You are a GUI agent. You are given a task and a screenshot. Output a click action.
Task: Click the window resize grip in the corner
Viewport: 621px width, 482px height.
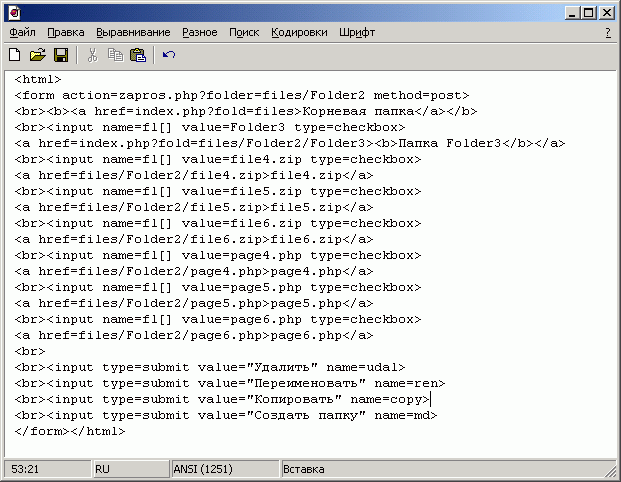point(611,472)
